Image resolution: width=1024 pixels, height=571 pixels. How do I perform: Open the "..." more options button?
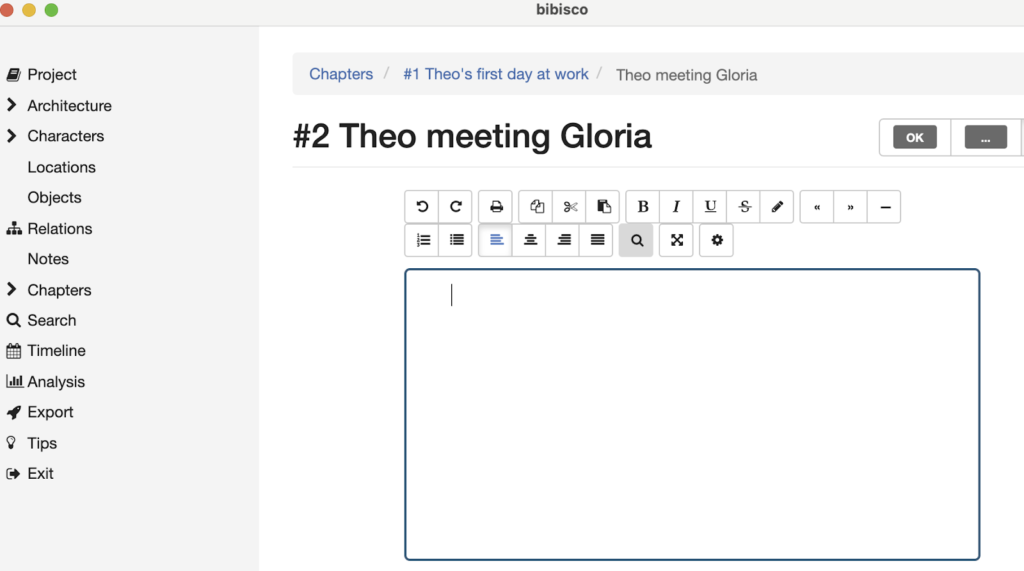click(x=985, y=138)
